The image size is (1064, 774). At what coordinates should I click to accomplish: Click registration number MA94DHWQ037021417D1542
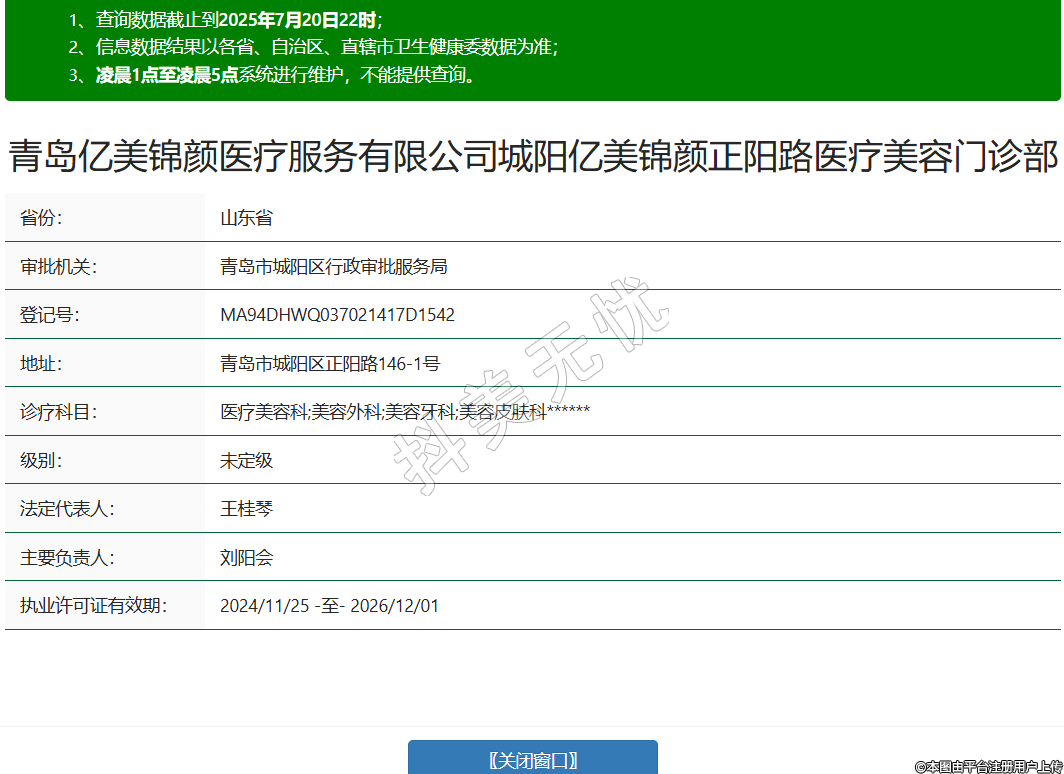(x=337, y=315)
